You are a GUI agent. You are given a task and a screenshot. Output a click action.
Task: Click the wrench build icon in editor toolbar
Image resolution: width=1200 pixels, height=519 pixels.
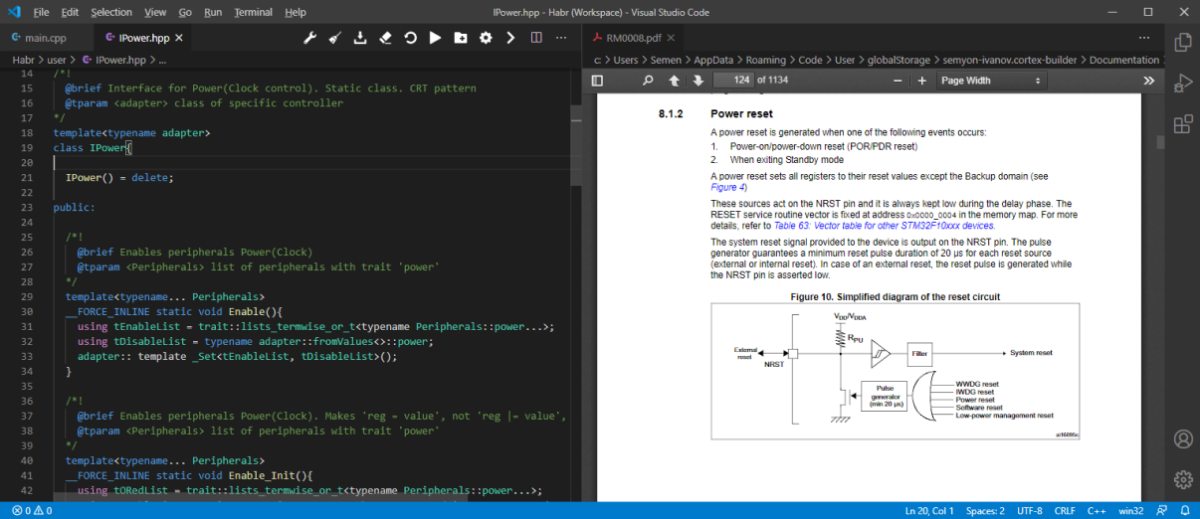(x=309, y=38)
